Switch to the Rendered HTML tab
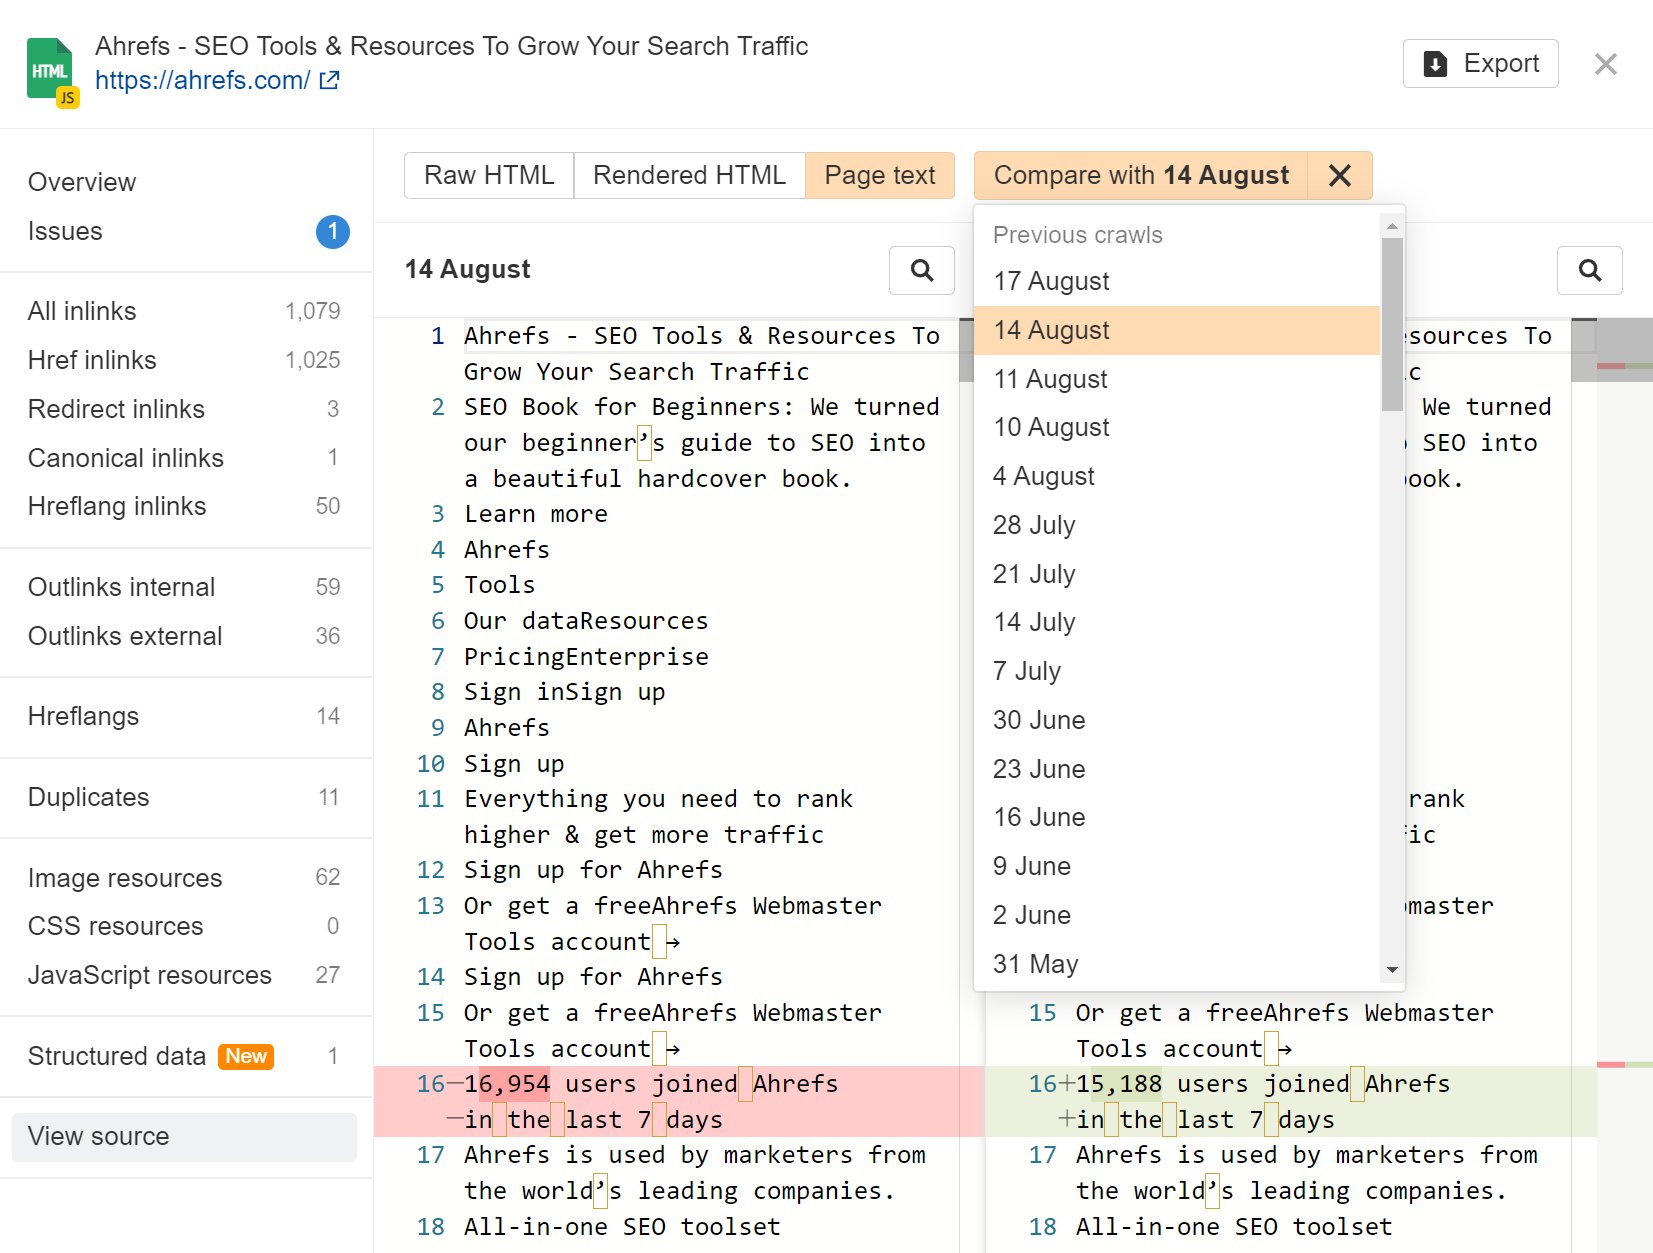Image resolution: width=1653 pixels, height=1253 pixels. pyautogui.click(x=689, y=176)
